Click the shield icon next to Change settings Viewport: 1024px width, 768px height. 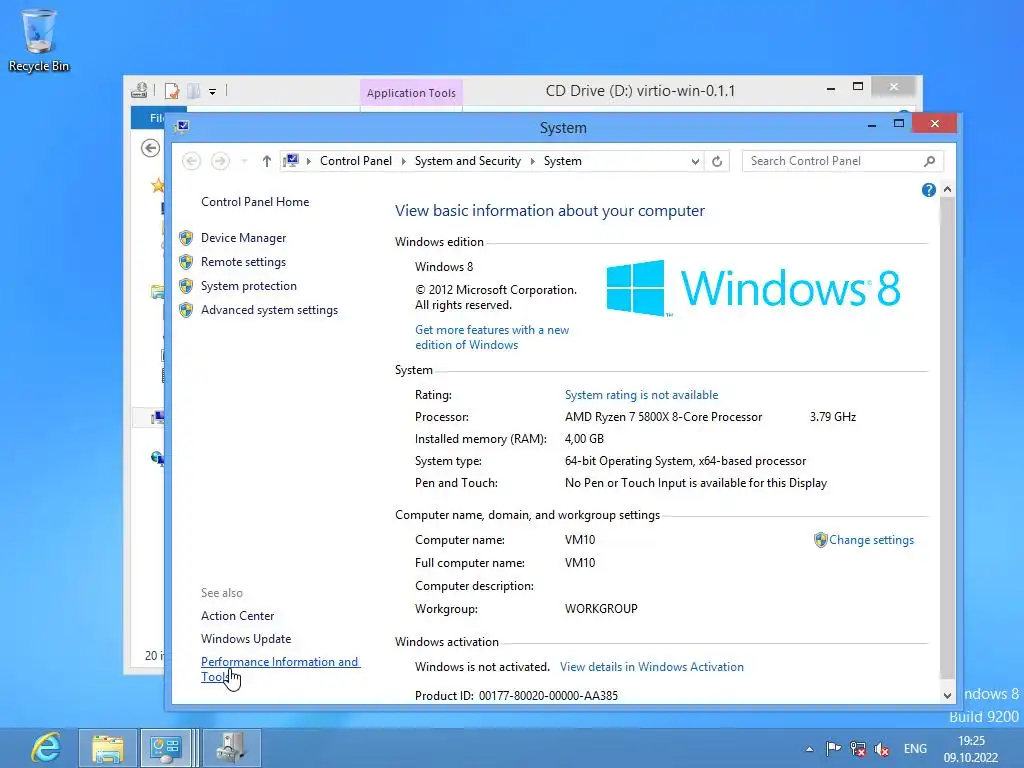click(x=820, y=540)
